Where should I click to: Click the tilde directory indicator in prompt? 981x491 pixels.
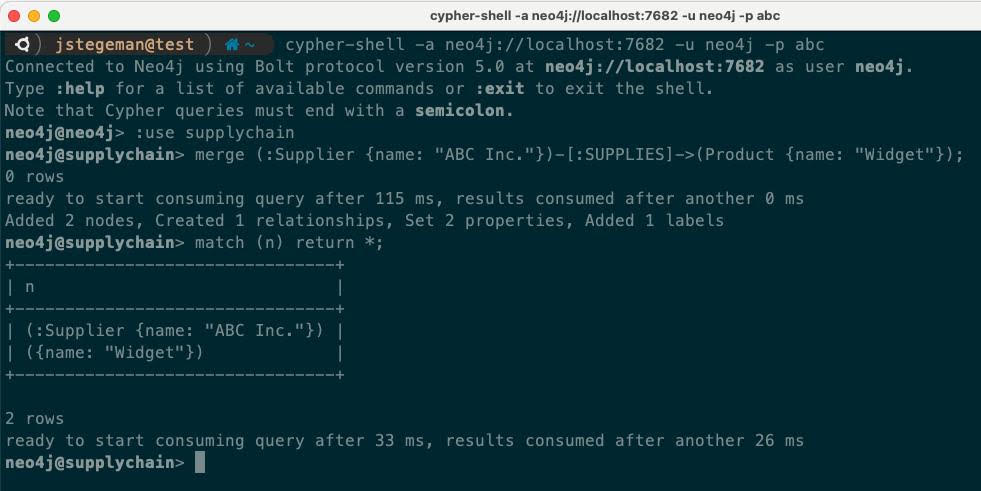tap(249, 45)
